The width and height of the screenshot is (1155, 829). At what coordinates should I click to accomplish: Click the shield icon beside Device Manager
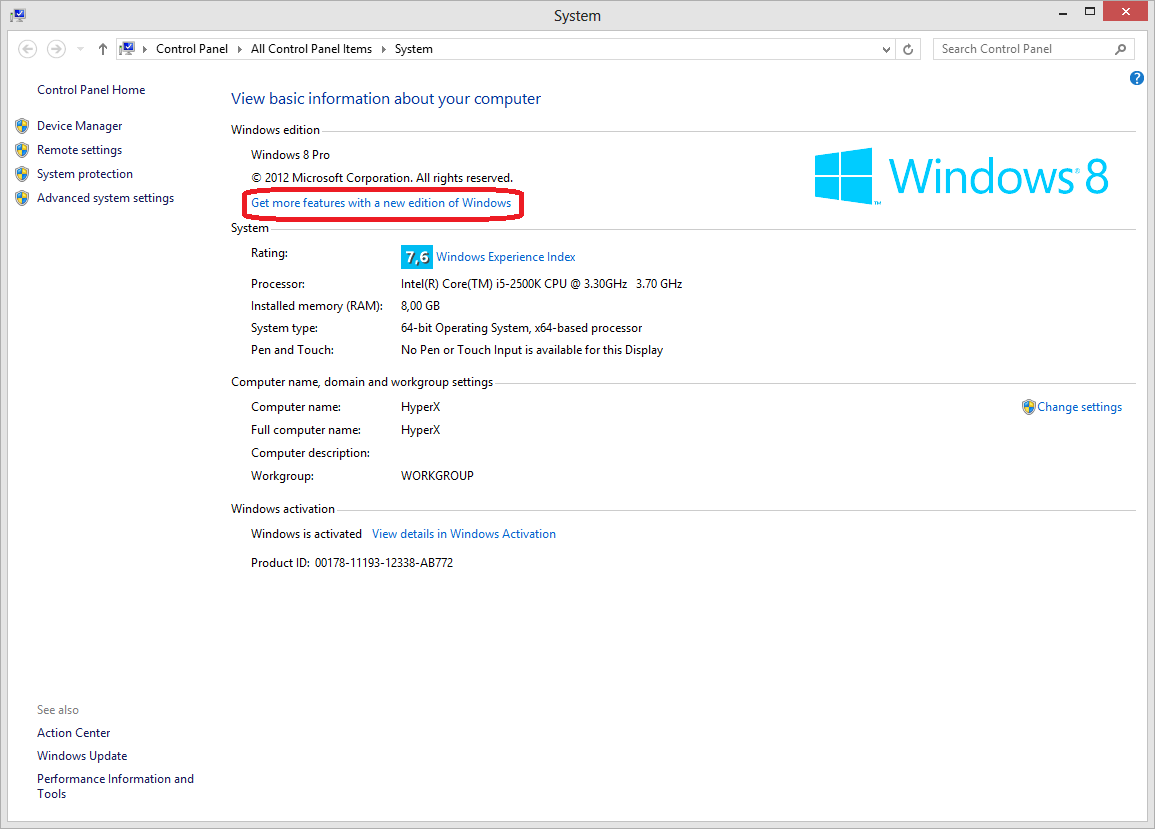pos(22,126)
